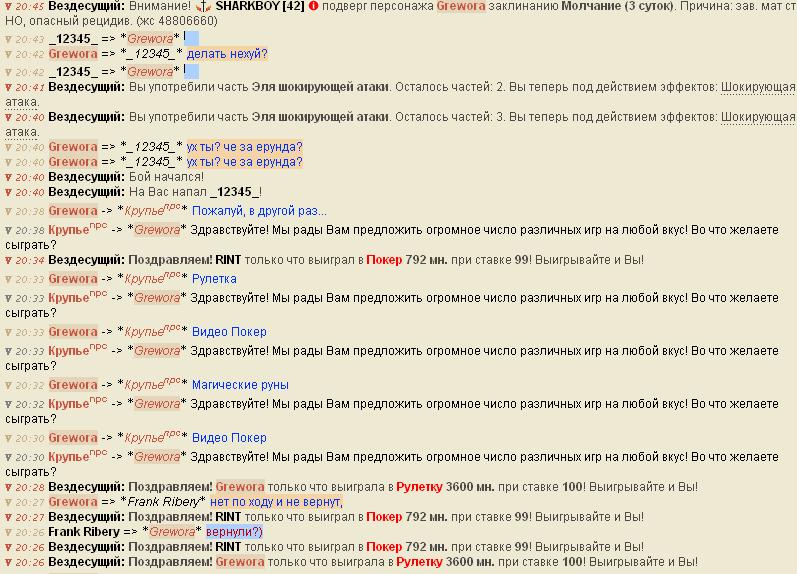Image resolution: width=797 pixels, height=574 pixels.
Task: Click the Grewora name in the 20:45 silence notice
Action: click(x=461, y=6)
